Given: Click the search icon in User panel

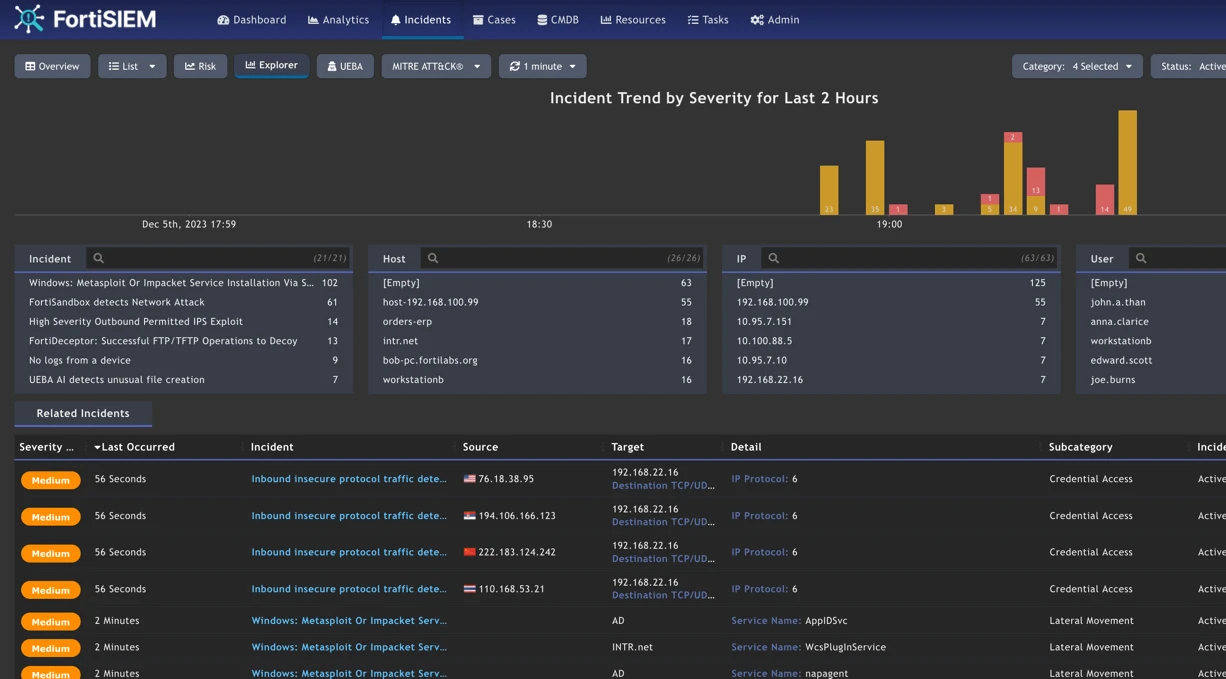Looking at the screenshot, I should coord(1140,258).
